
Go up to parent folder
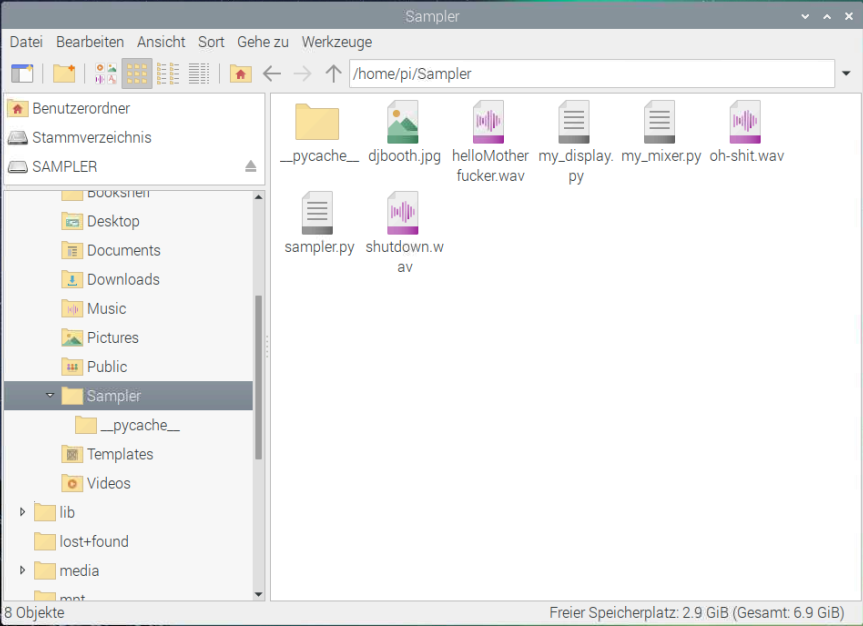coord(333,73)
